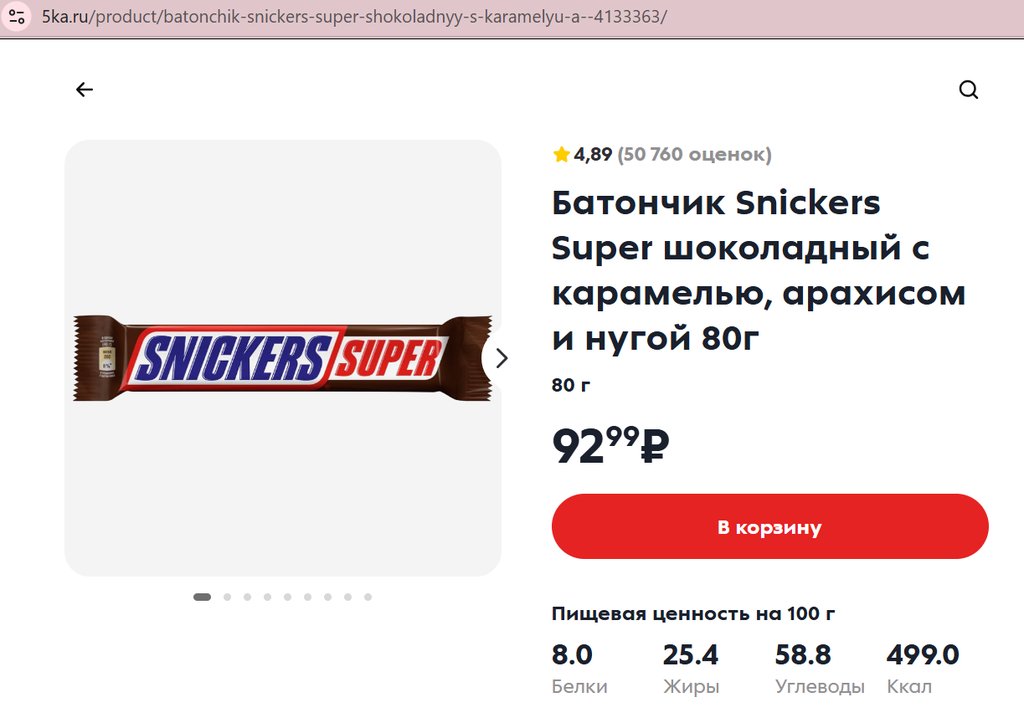This screenshot has width=1024, height=723.
Task: Open site settings icon in address bar
Action: coord(17,17)
